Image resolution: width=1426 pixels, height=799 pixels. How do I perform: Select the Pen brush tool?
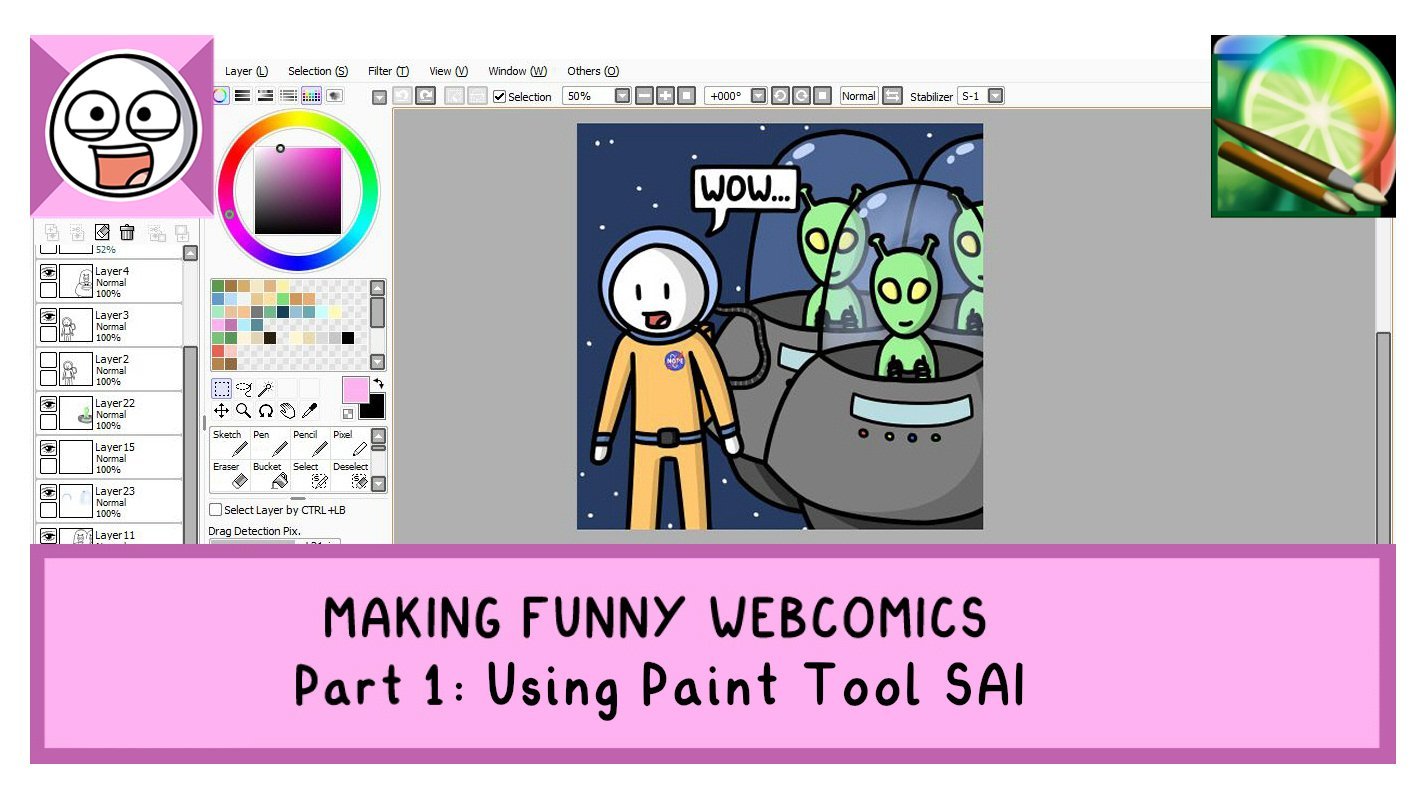tap(269, 443)
